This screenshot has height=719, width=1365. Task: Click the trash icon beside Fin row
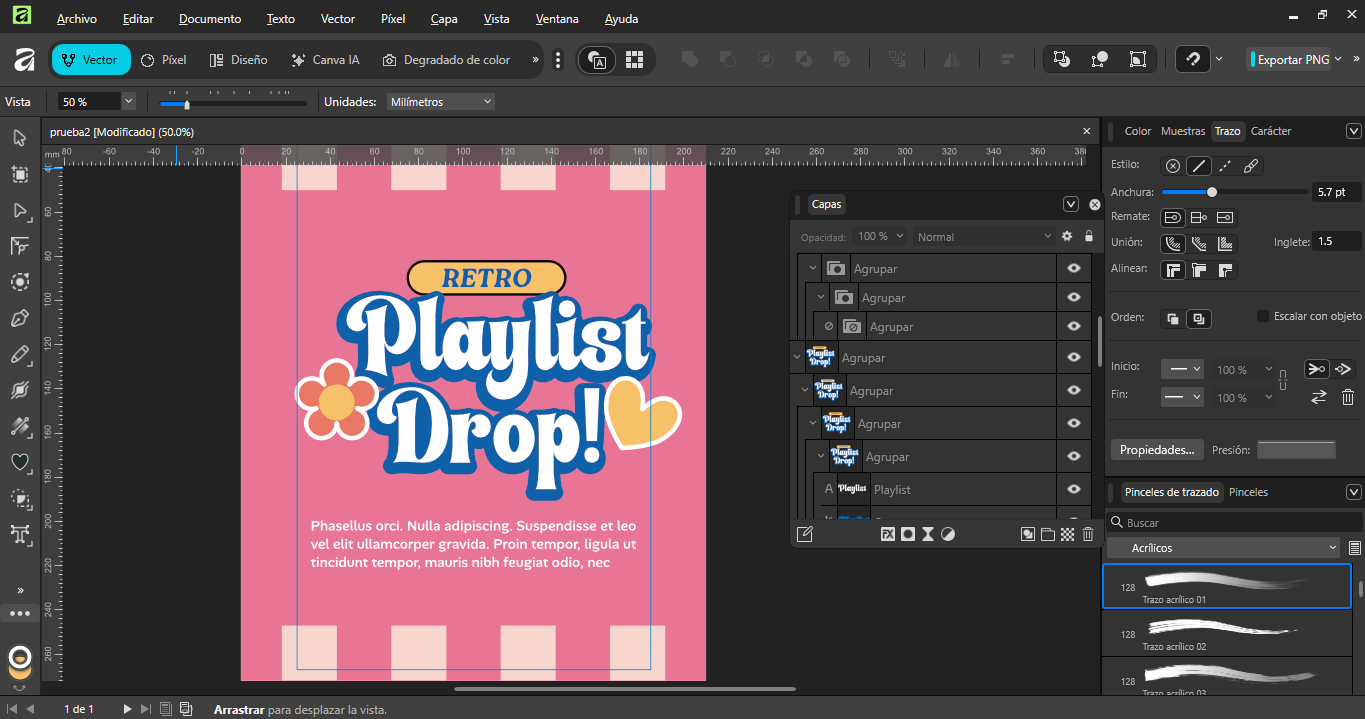pos(1347,397)
